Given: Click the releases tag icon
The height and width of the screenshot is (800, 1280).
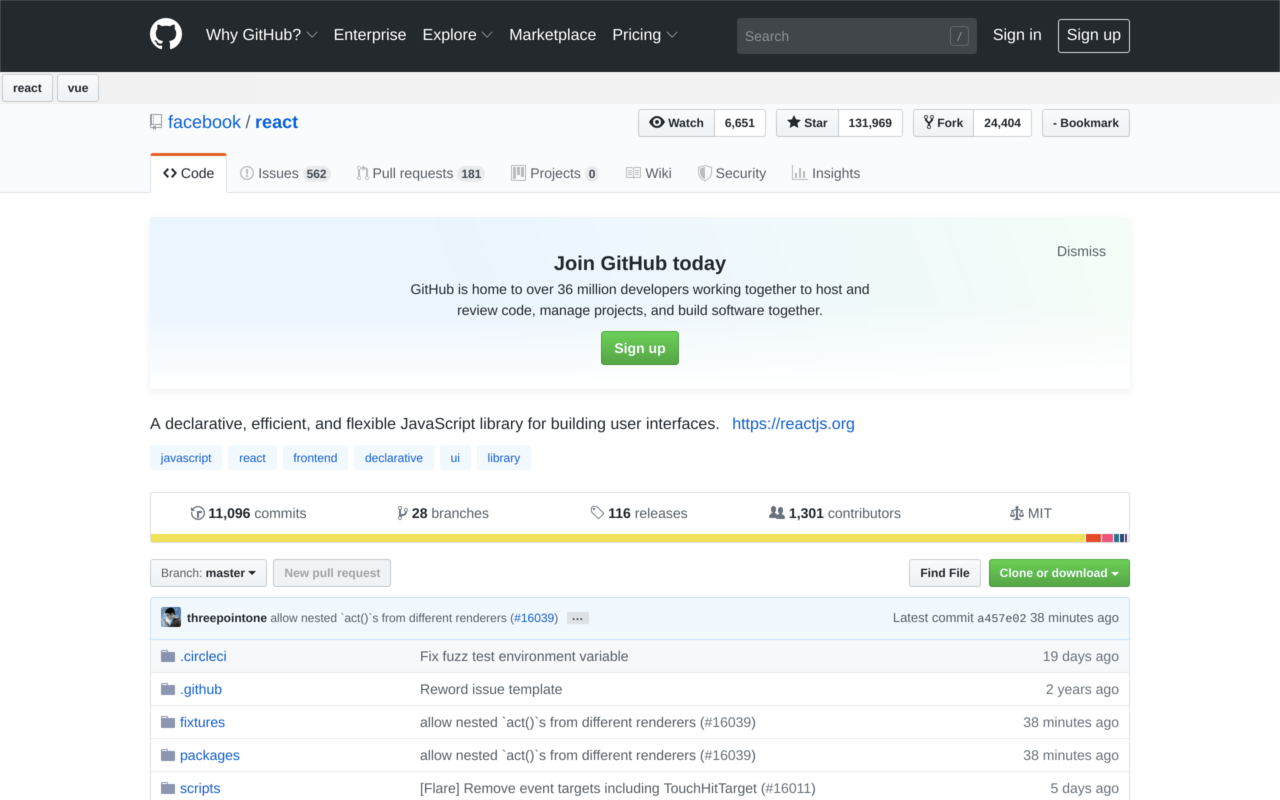Looking at the screenshot, I should pos(596,512).
